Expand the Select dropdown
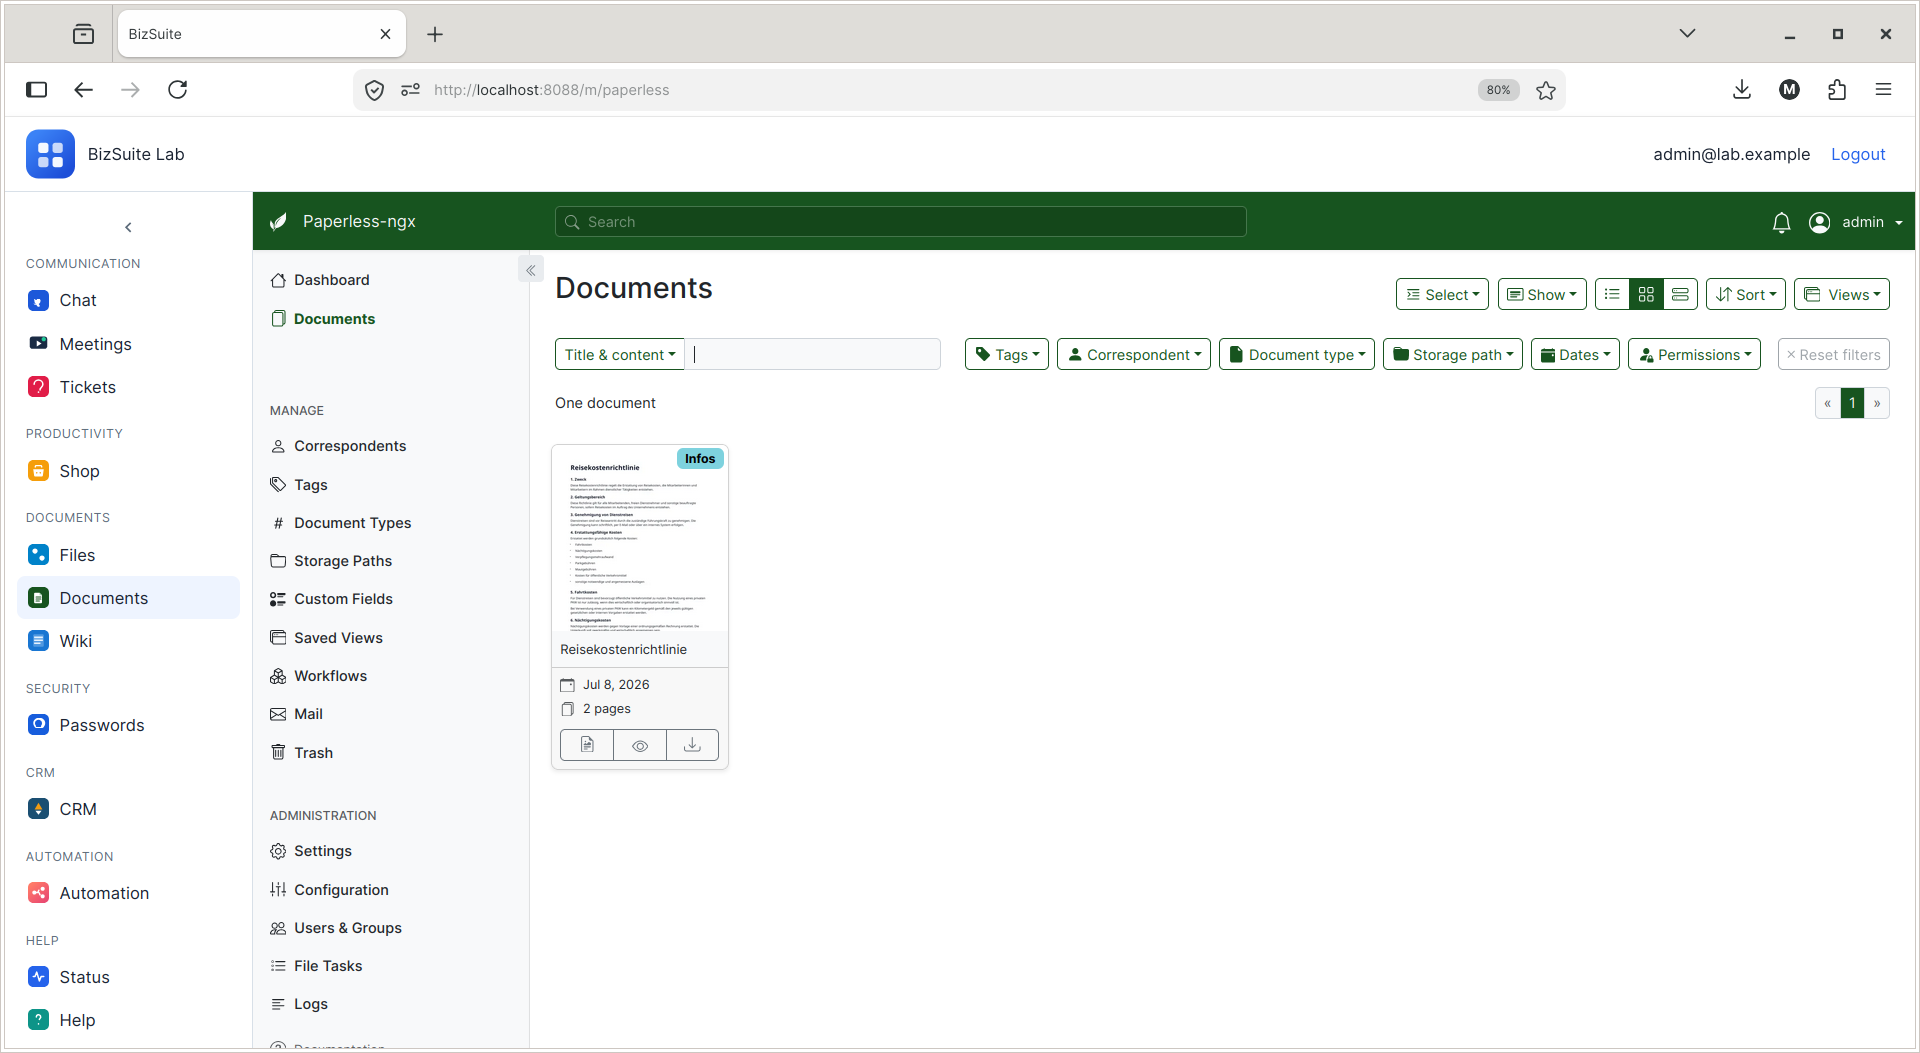Screen dimensions: 1920x1053 click(1442, 294)
